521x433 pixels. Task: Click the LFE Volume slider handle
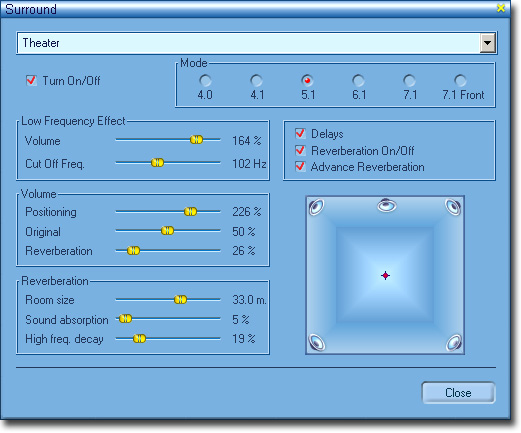[x=196, y=140]
